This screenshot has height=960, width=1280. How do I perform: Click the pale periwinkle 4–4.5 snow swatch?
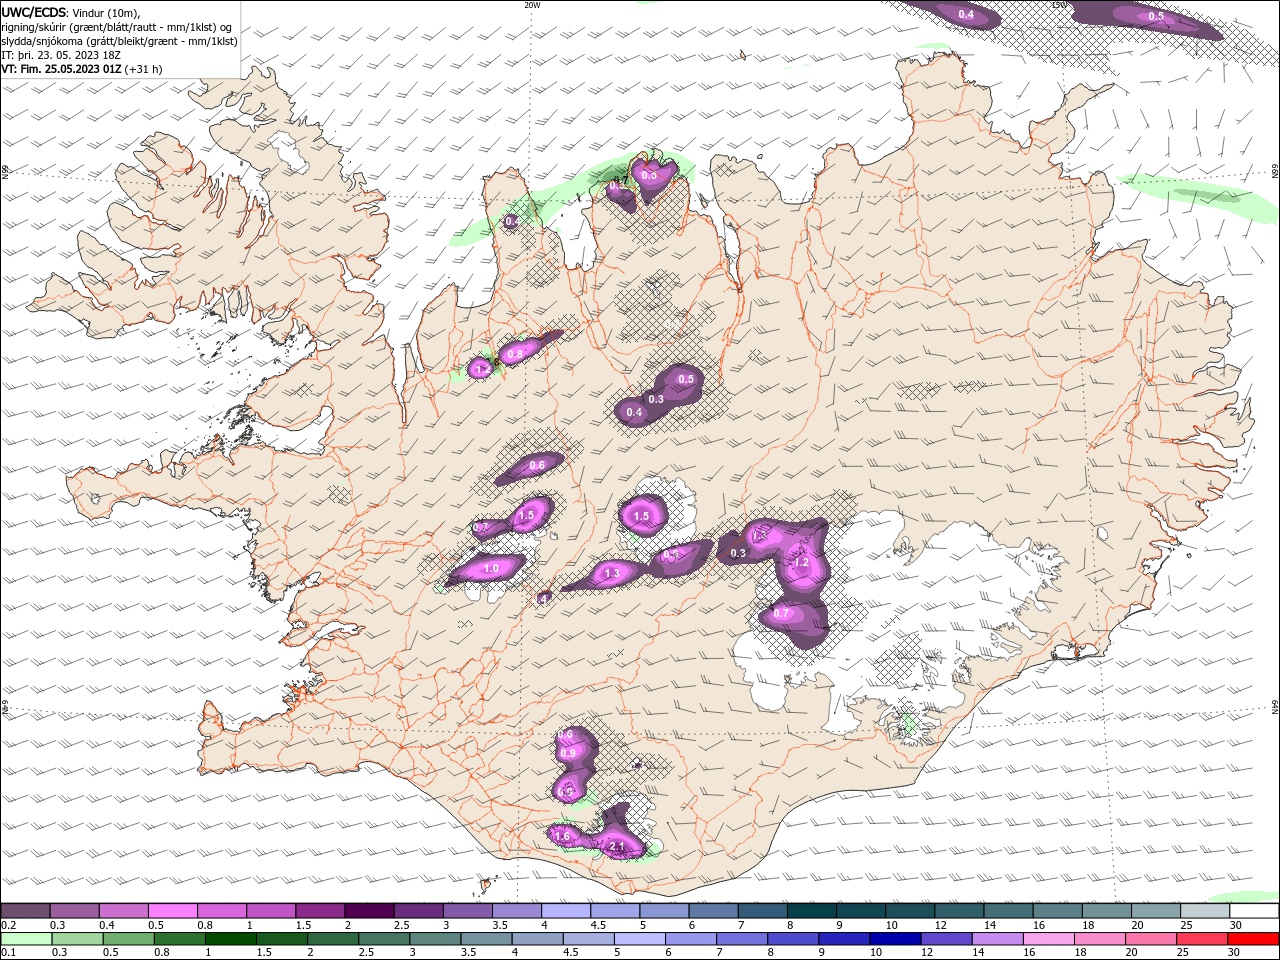(x=565, y=911)
